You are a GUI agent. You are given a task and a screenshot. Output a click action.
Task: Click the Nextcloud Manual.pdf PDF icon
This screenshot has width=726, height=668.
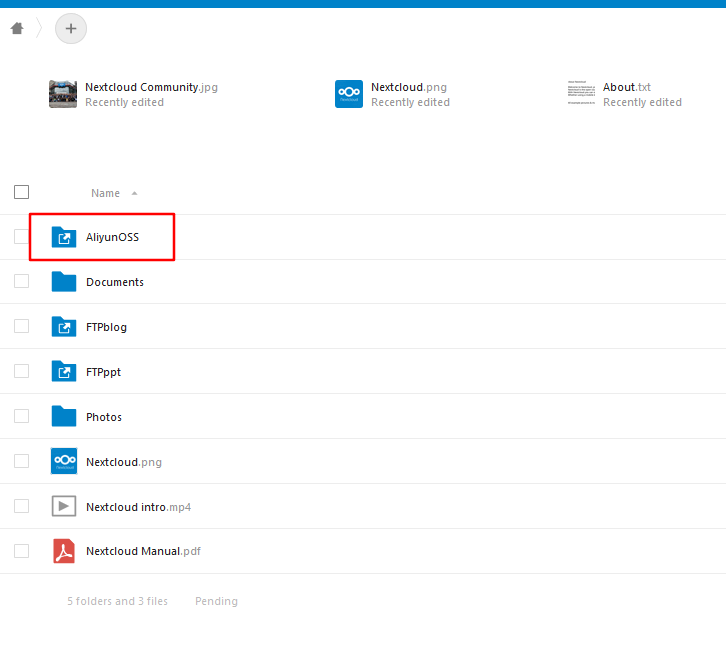pos(64,551)
